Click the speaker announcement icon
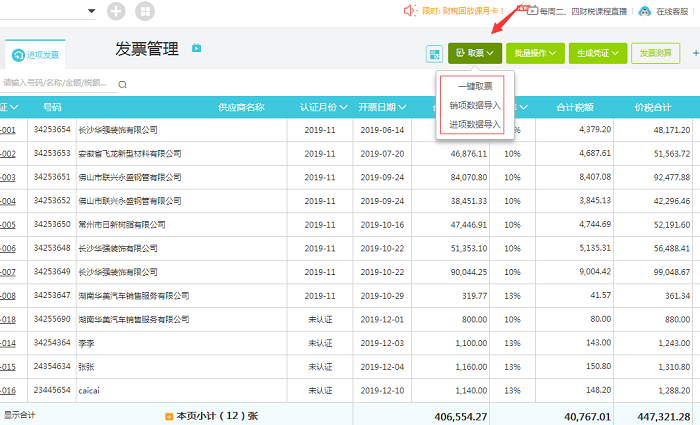700x425 pixels. [x=410, y=10]
